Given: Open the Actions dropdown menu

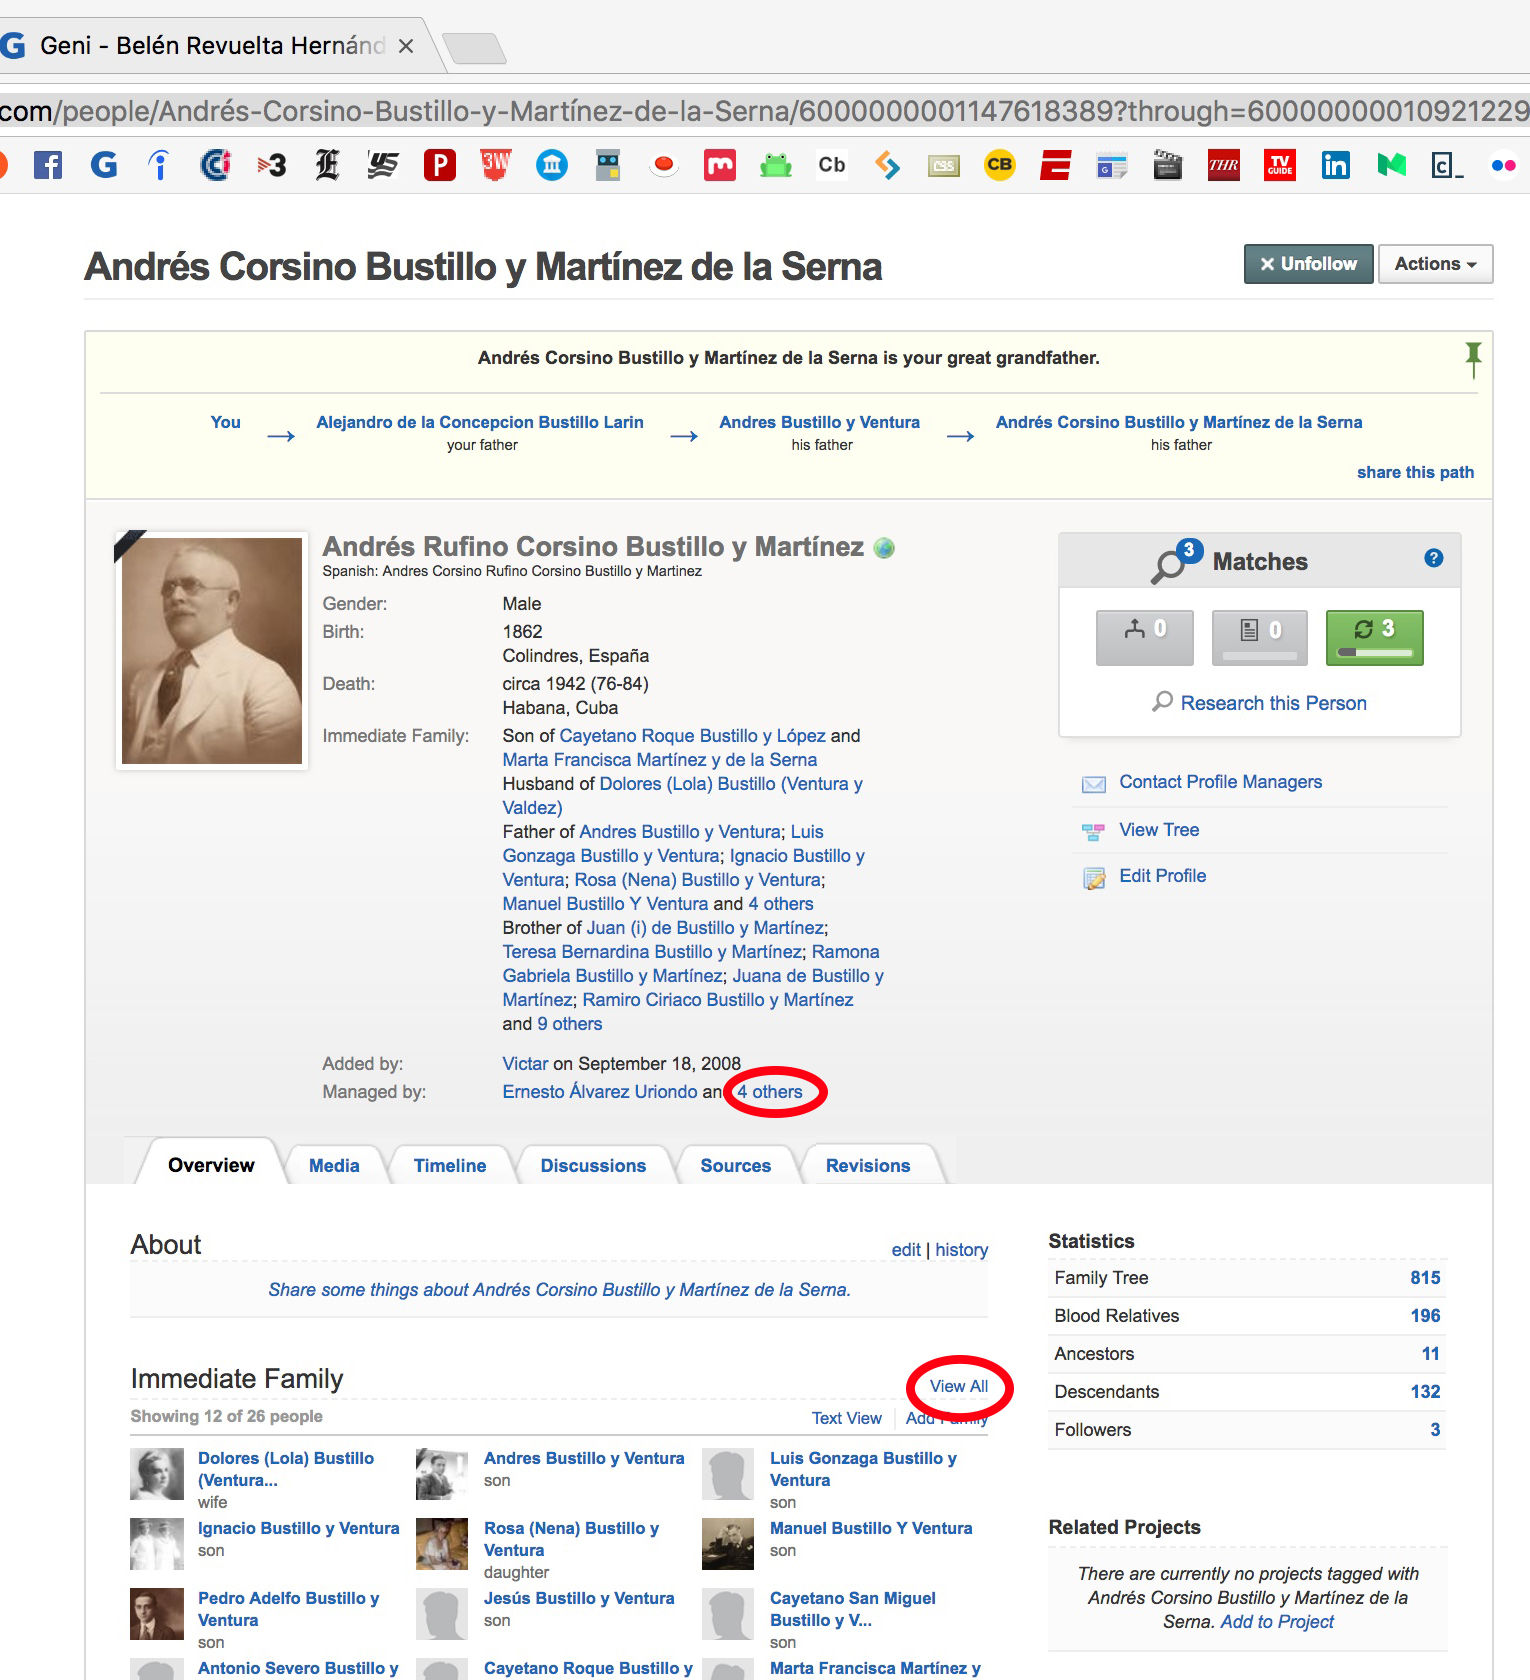Looking at the screenshot, I should click(x=1435, y=264).
